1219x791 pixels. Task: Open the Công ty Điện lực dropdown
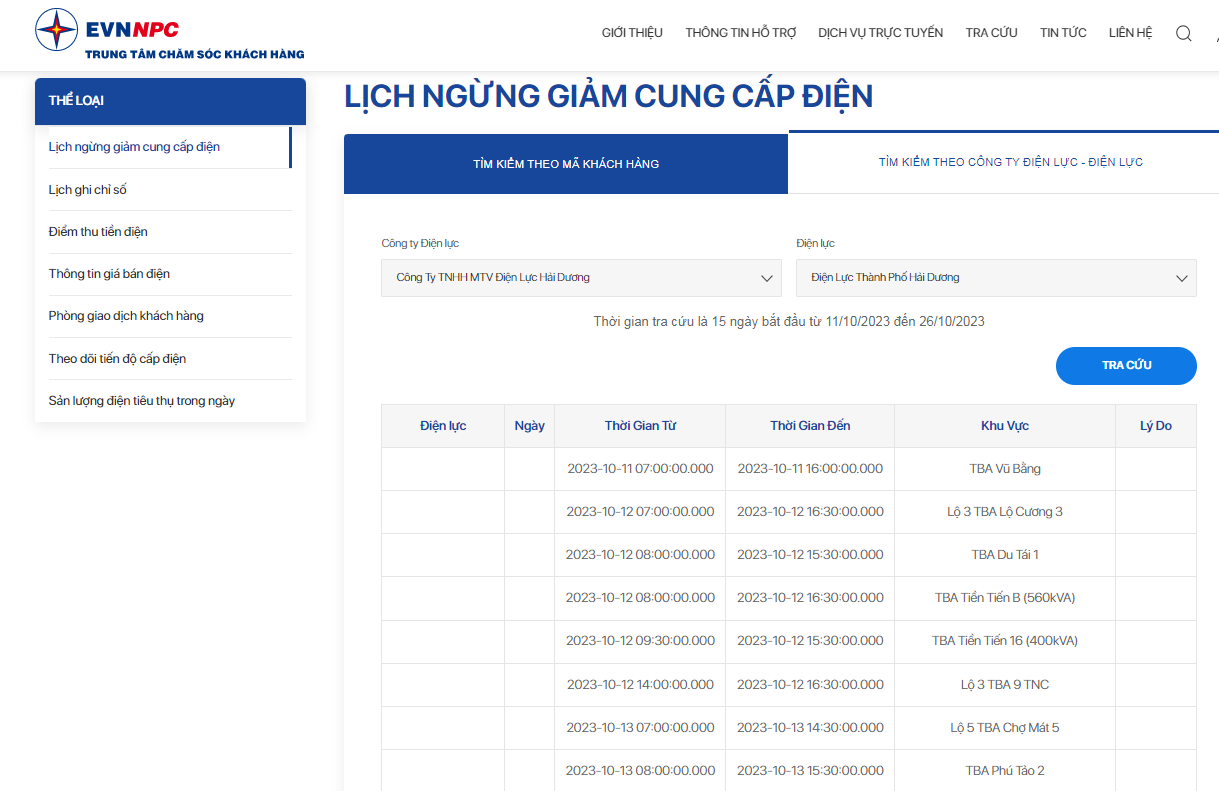click(x=581, y=278)
